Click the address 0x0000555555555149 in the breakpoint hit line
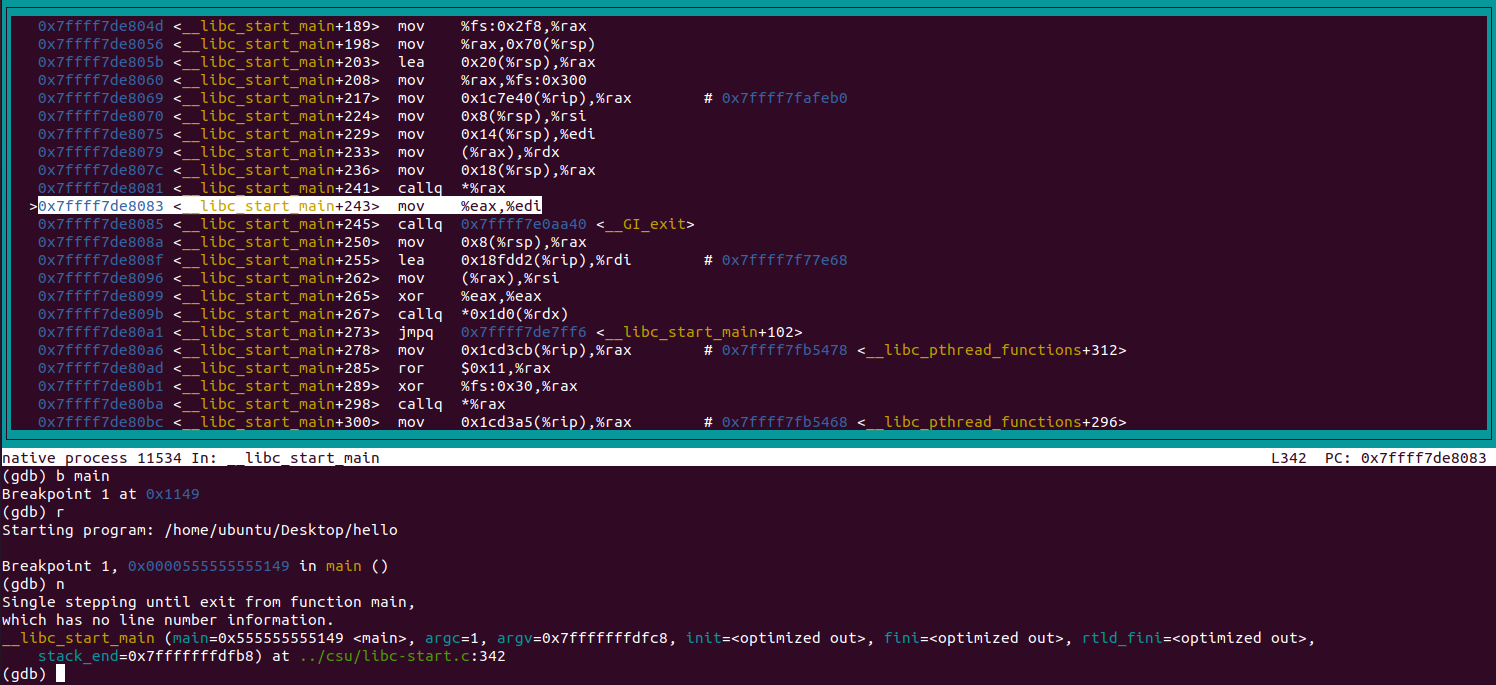 tap(208, 566)
